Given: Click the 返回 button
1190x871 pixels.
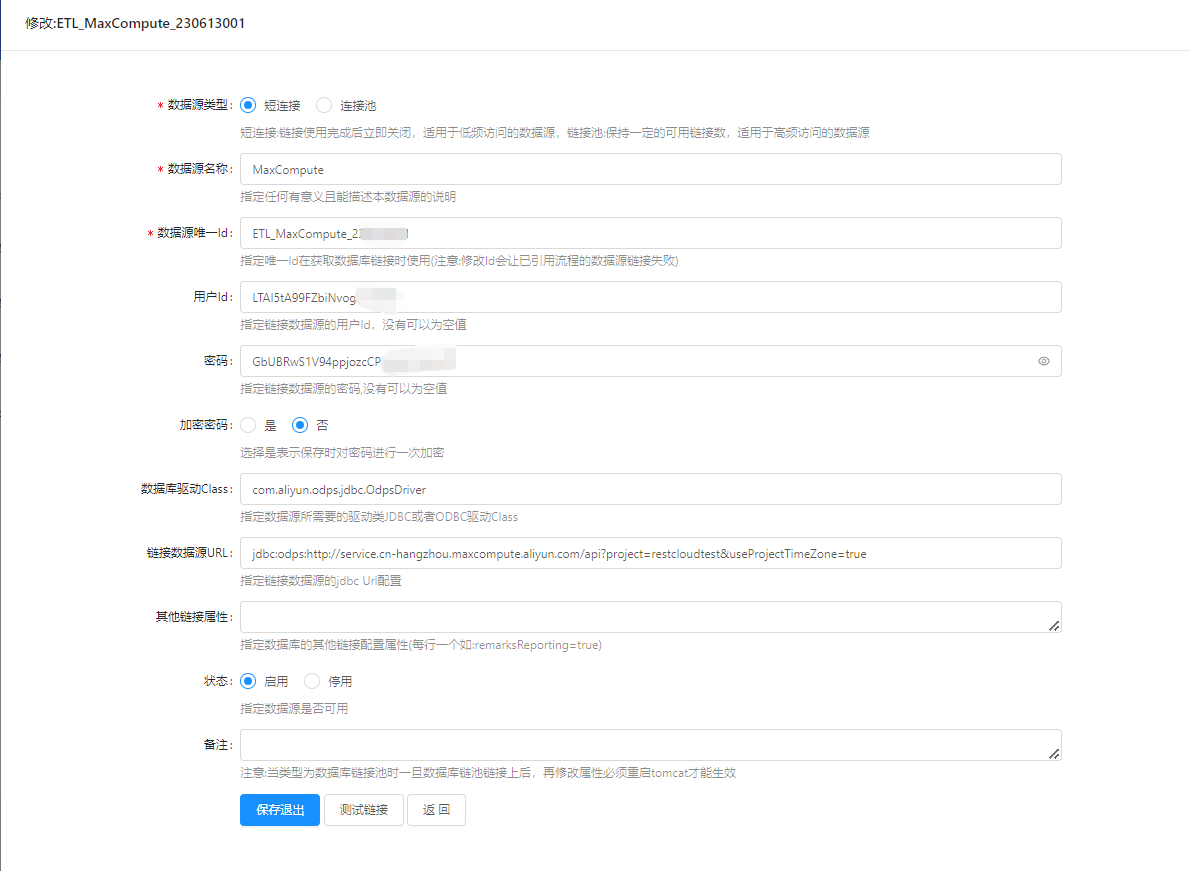Looking at the screenshot, I should coord(436,810).
